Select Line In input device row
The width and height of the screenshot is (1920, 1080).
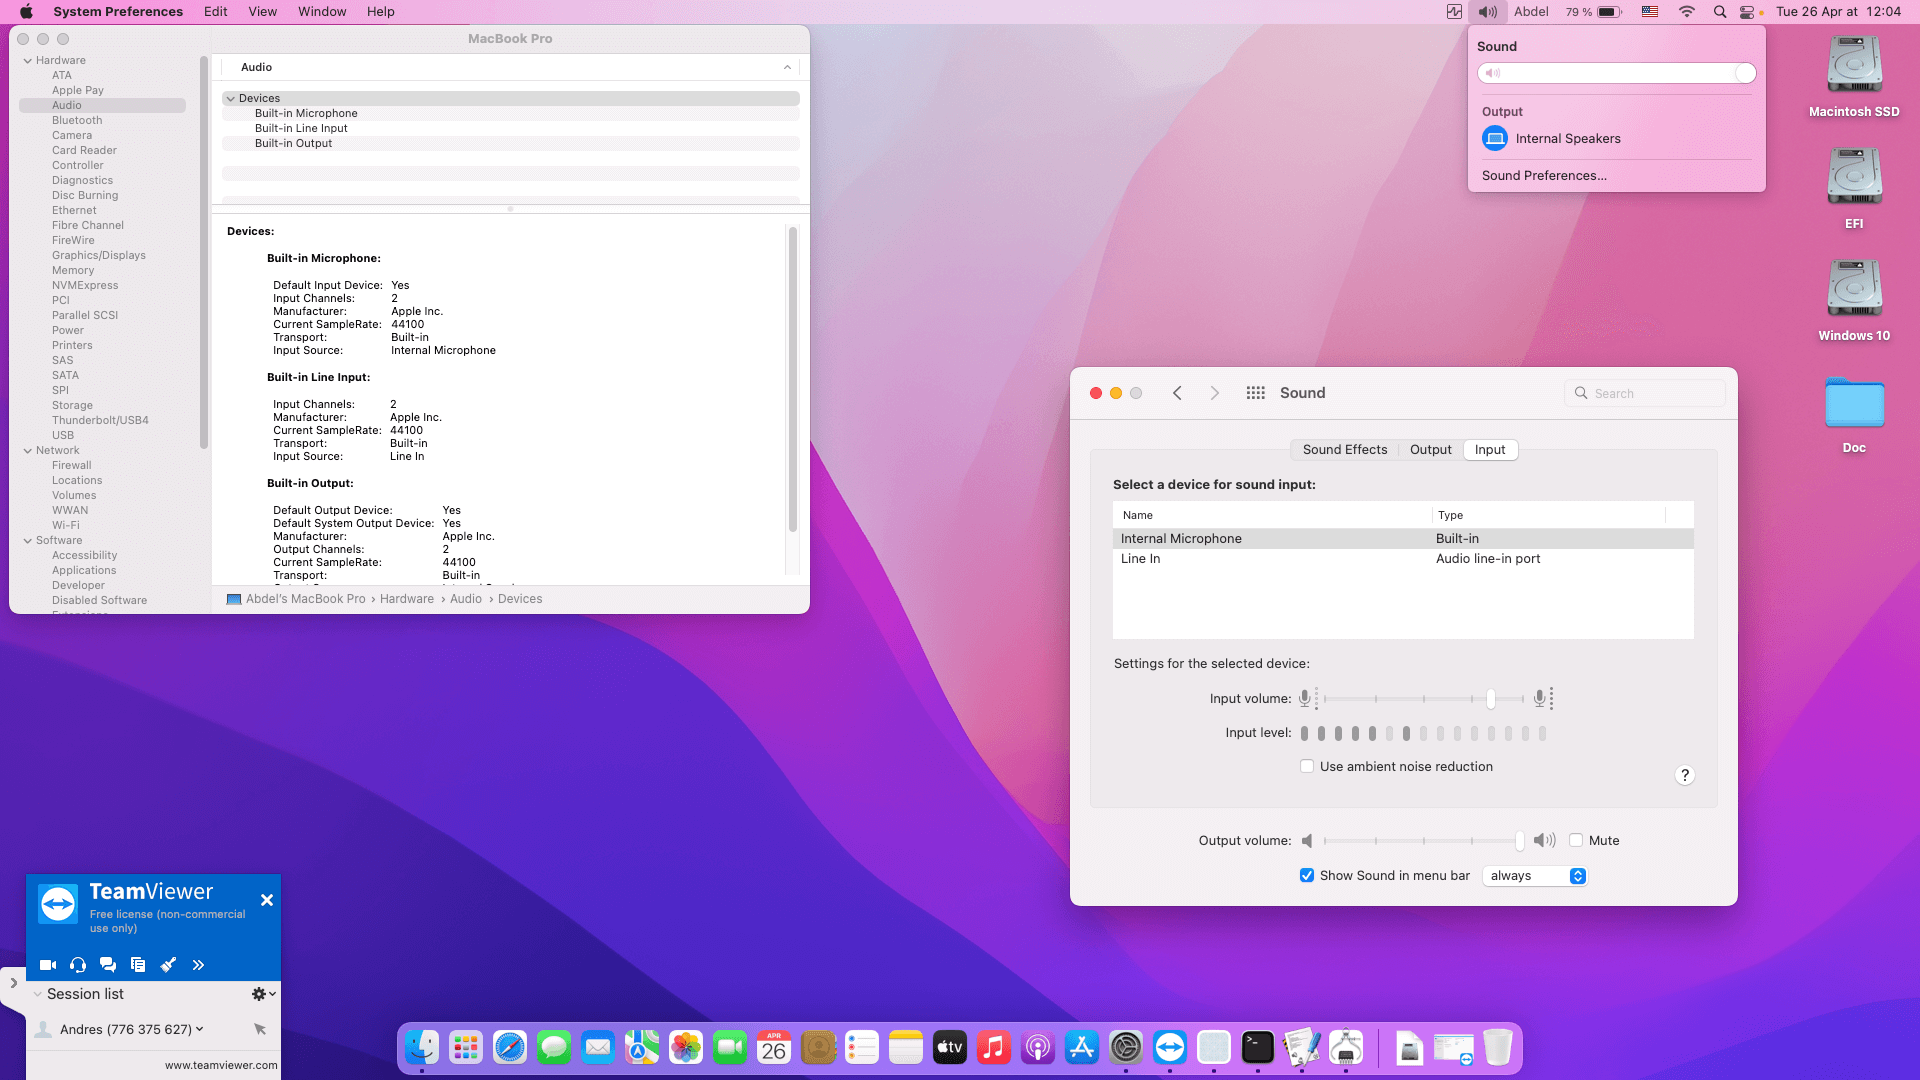point(1403,559)
